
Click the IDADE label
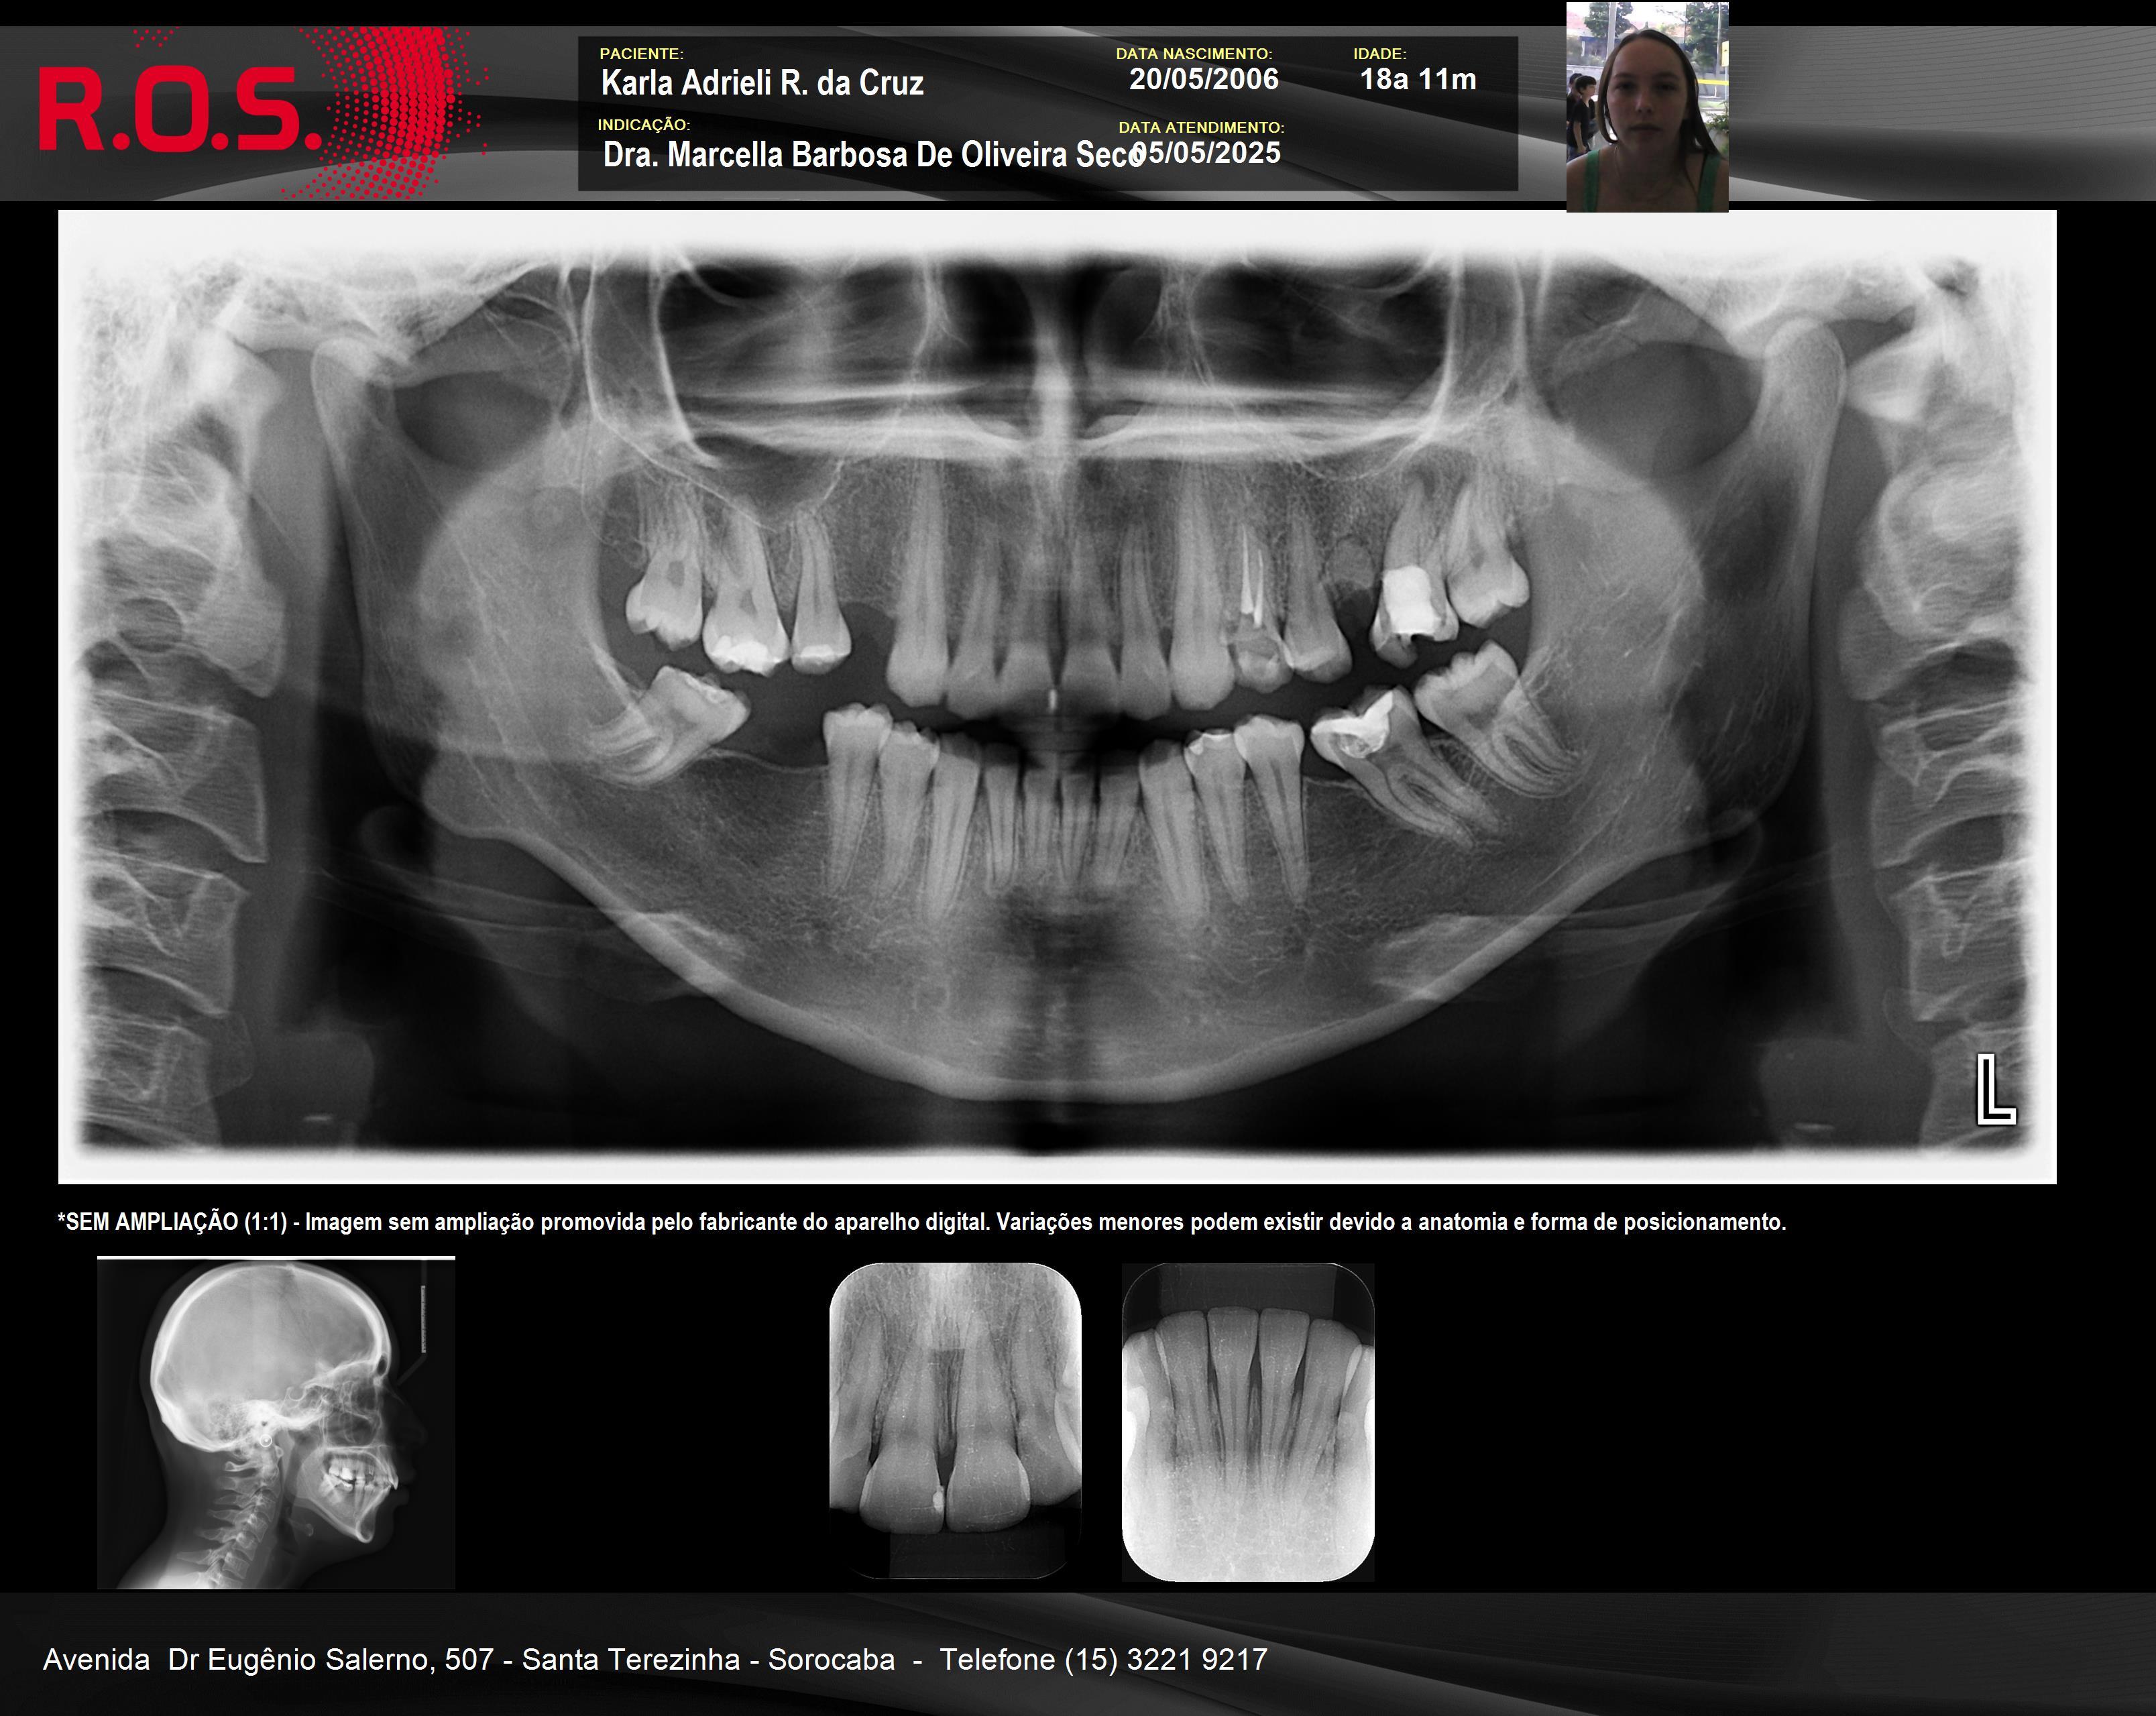point(1379,54)
